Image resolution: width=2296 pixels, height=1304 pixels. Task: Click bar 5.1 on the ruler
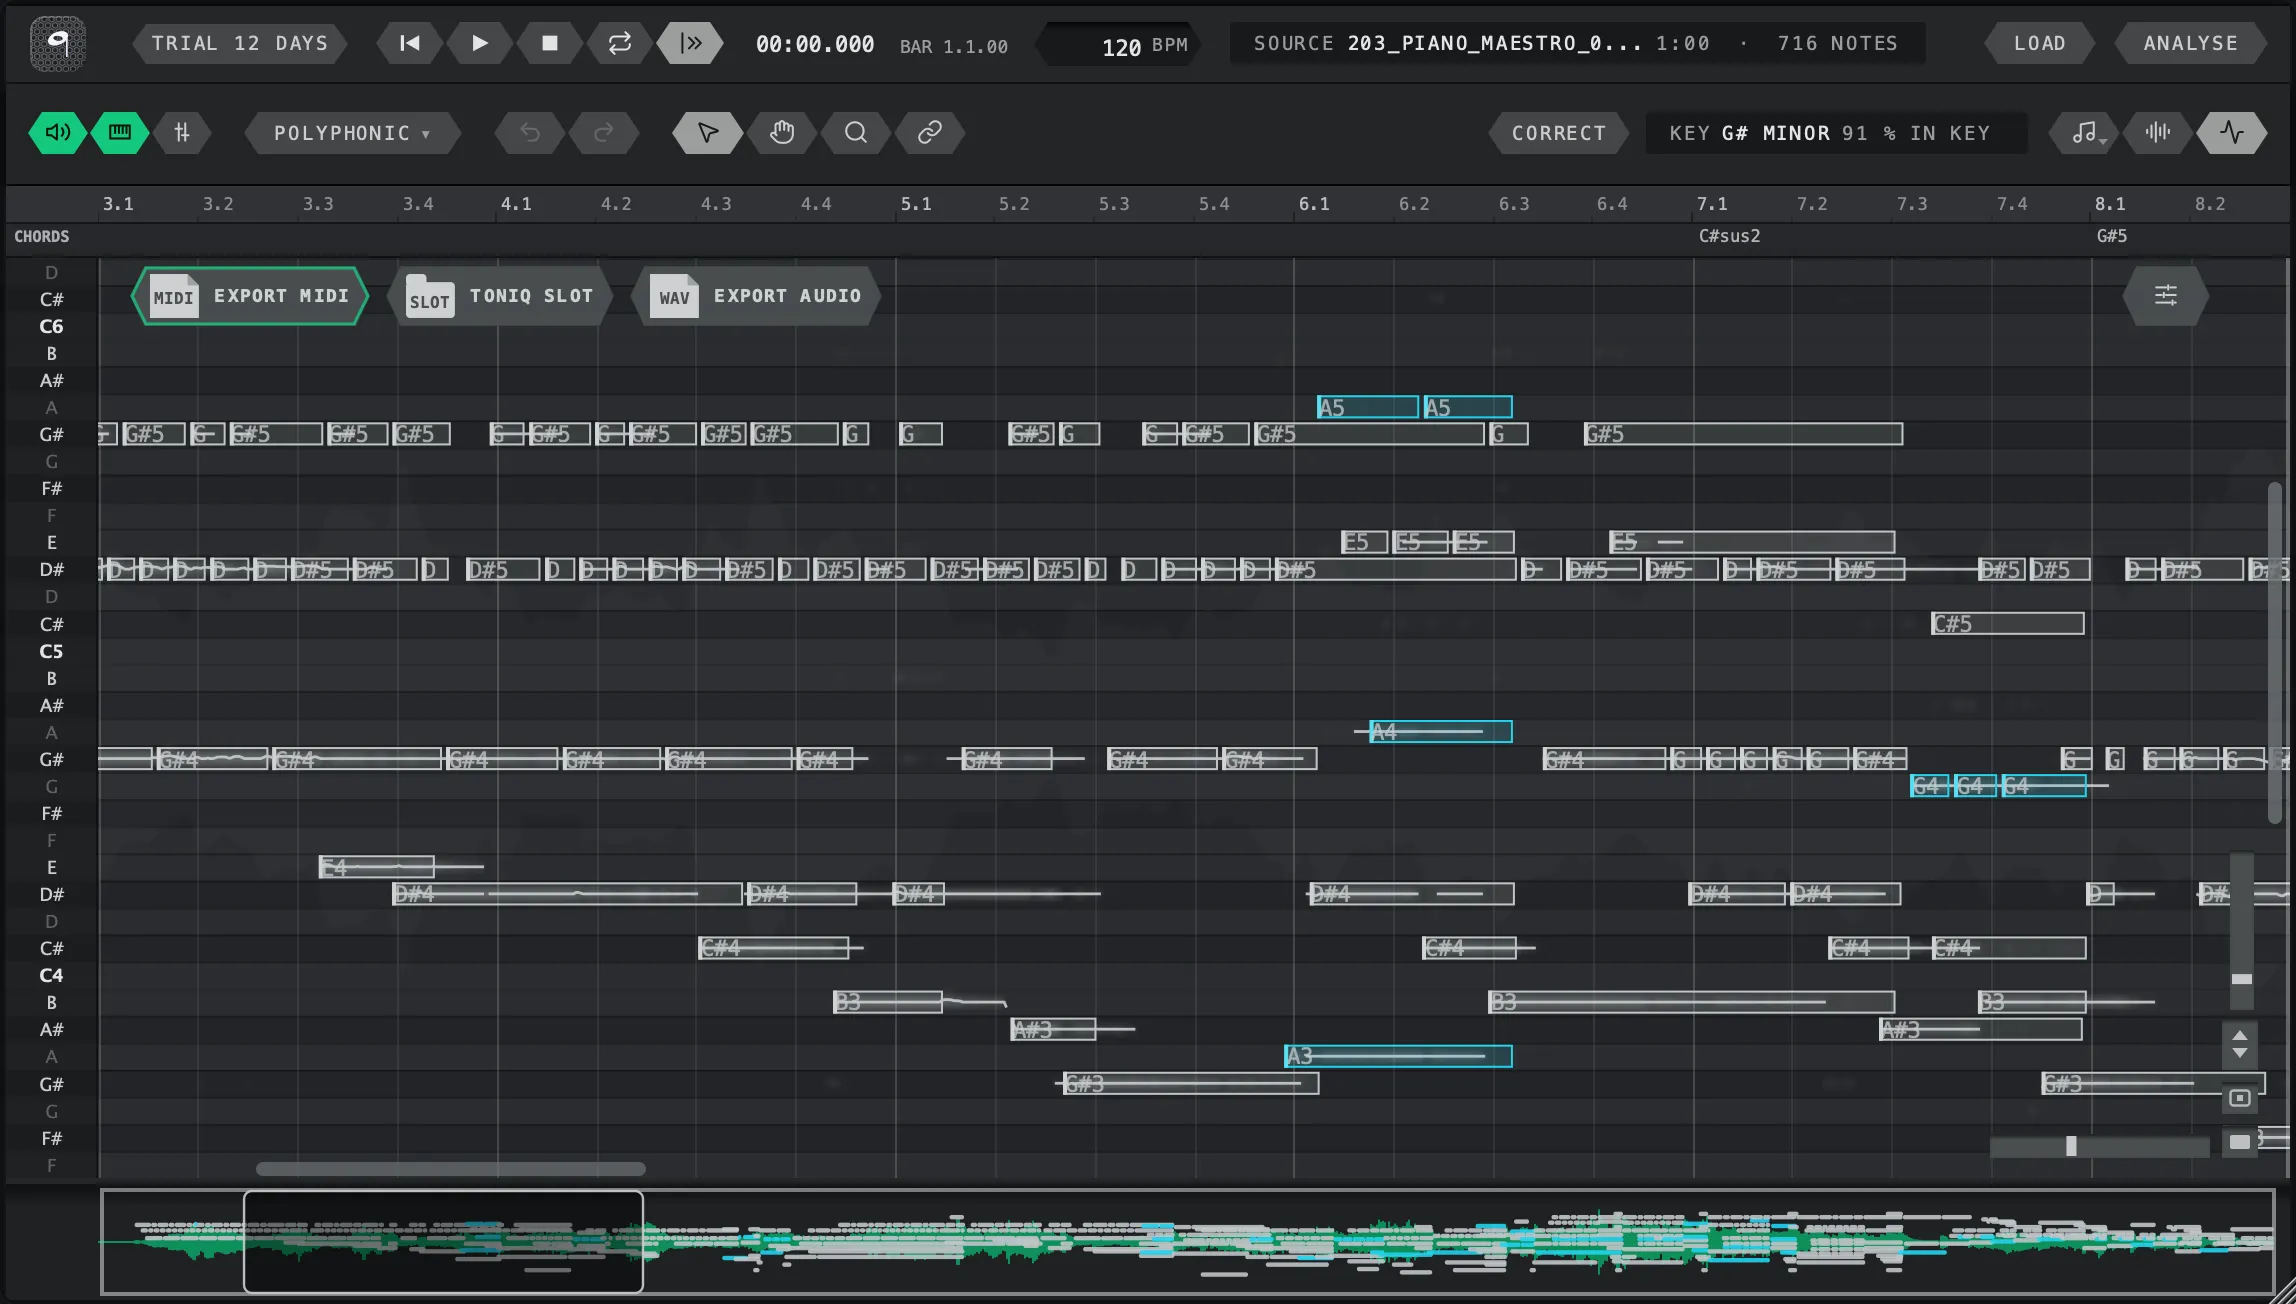pos(915,204)
